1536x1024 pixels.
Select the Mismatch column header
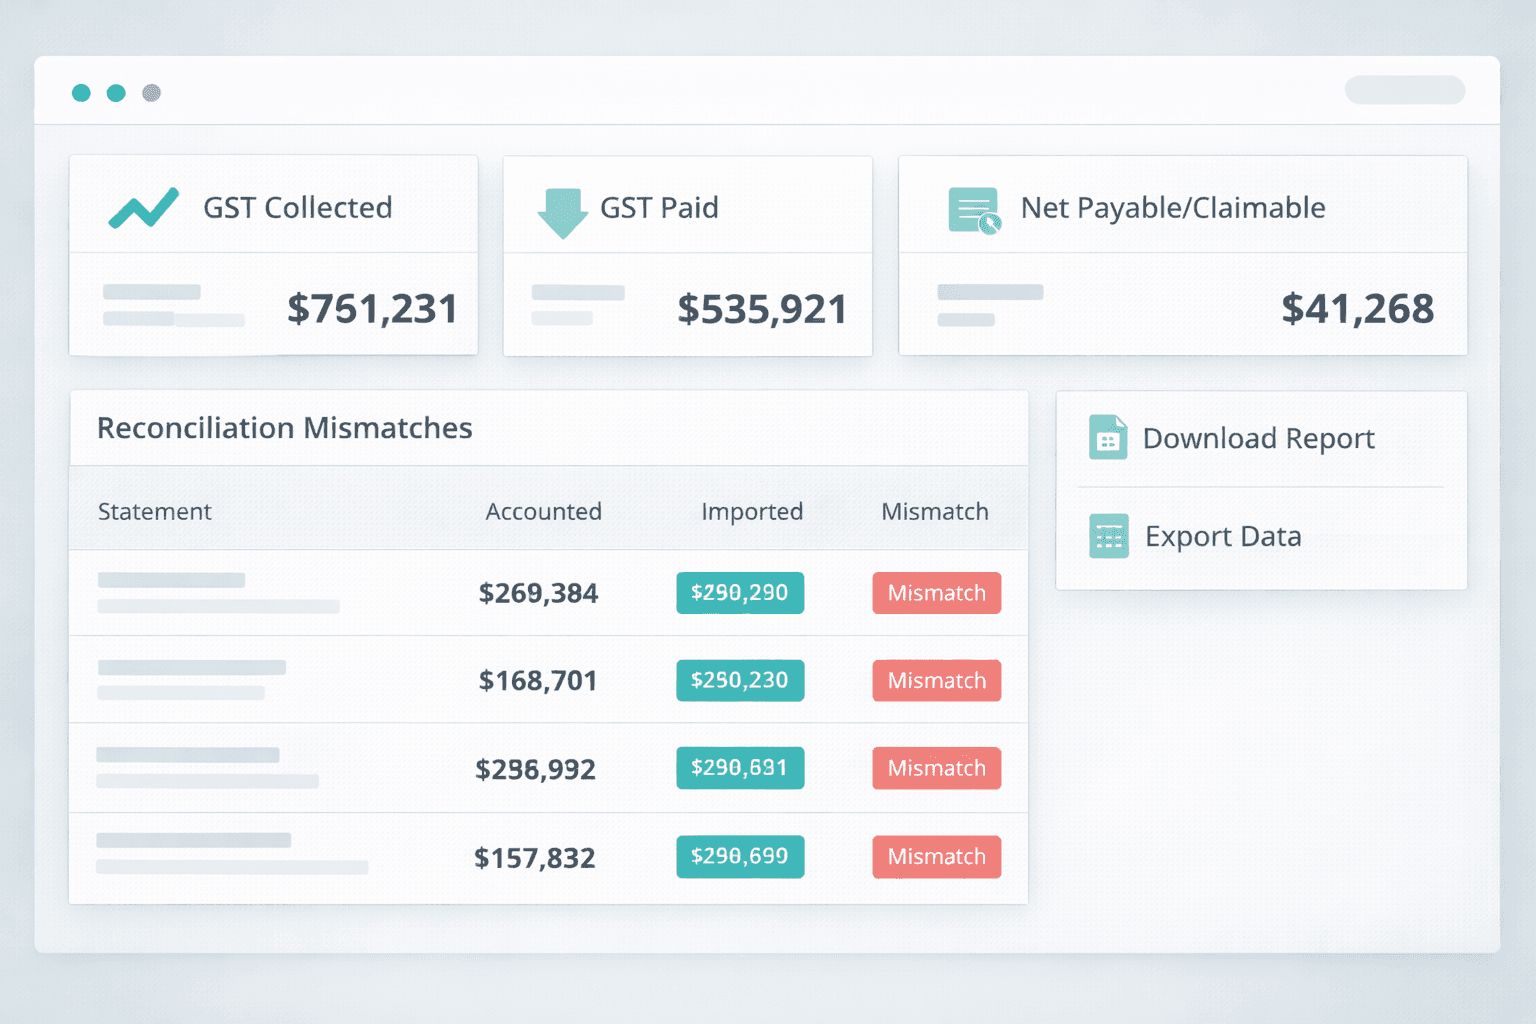(x=934, y=511)
